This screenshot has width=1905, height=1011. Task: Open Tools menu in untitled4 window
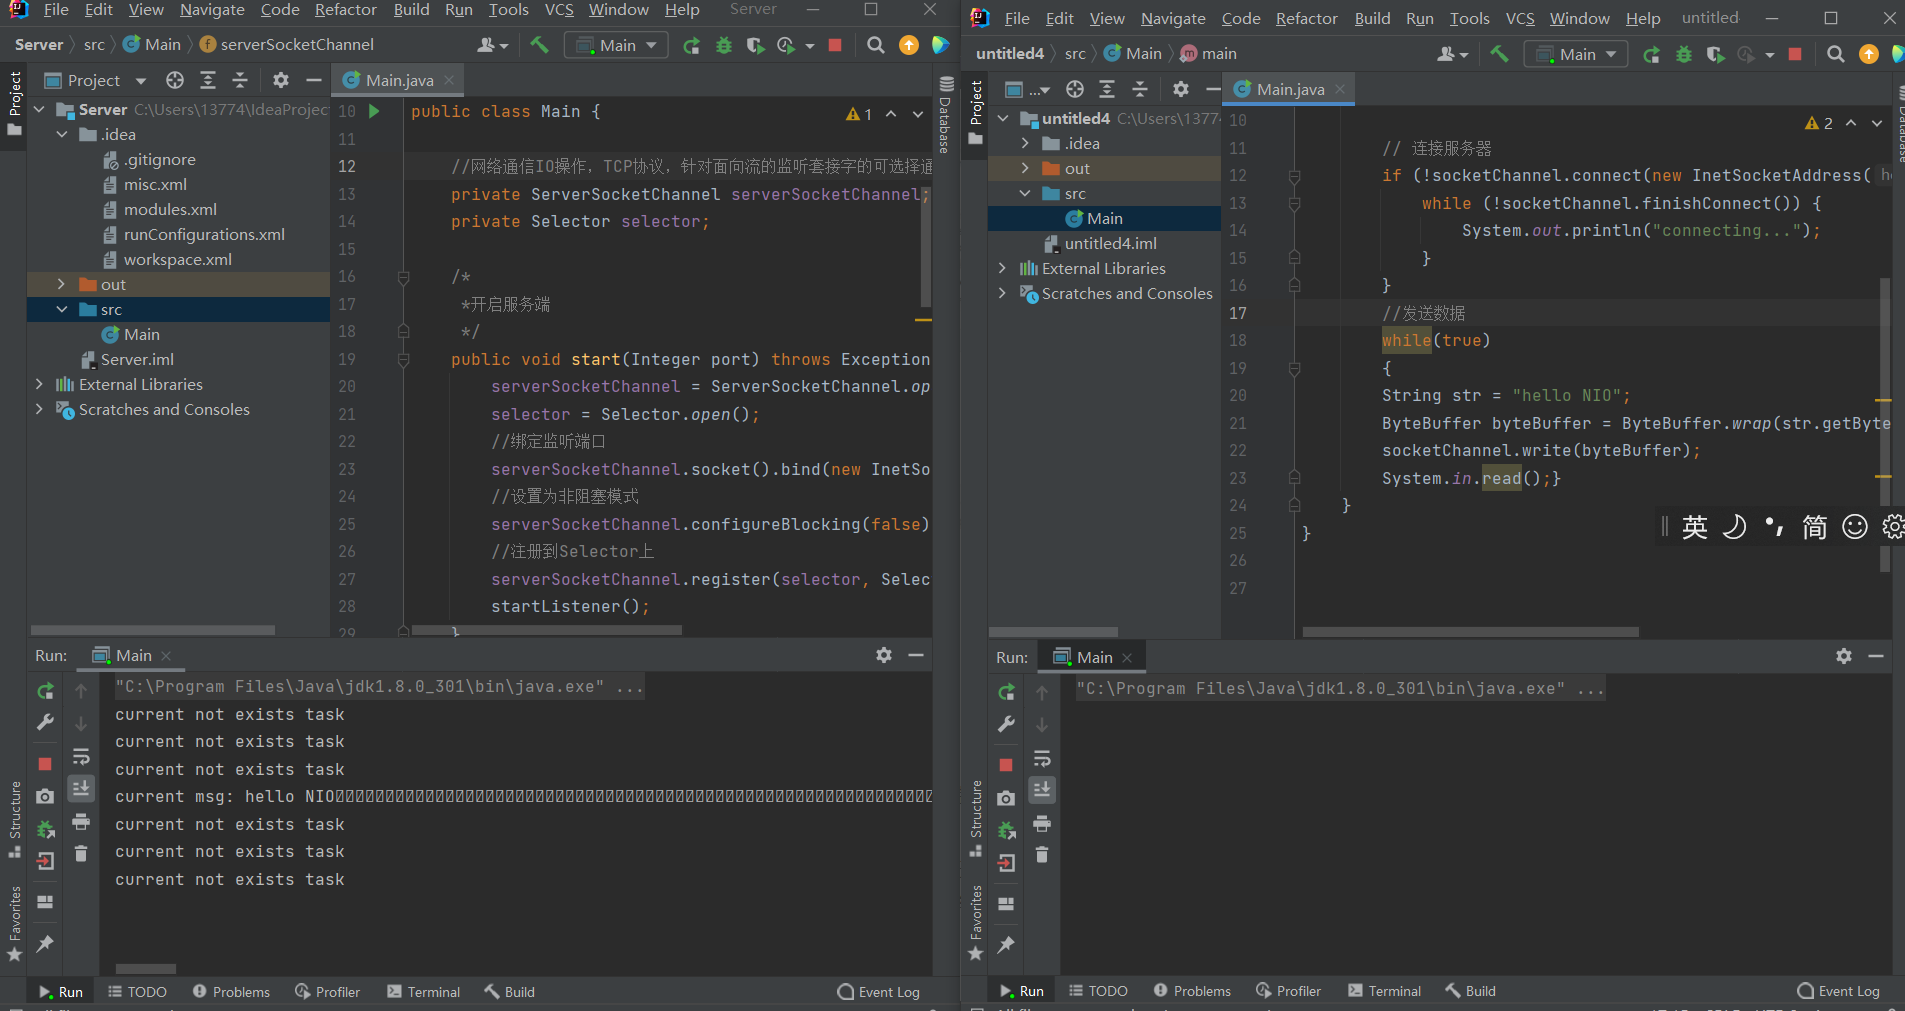pos(1470,19)
